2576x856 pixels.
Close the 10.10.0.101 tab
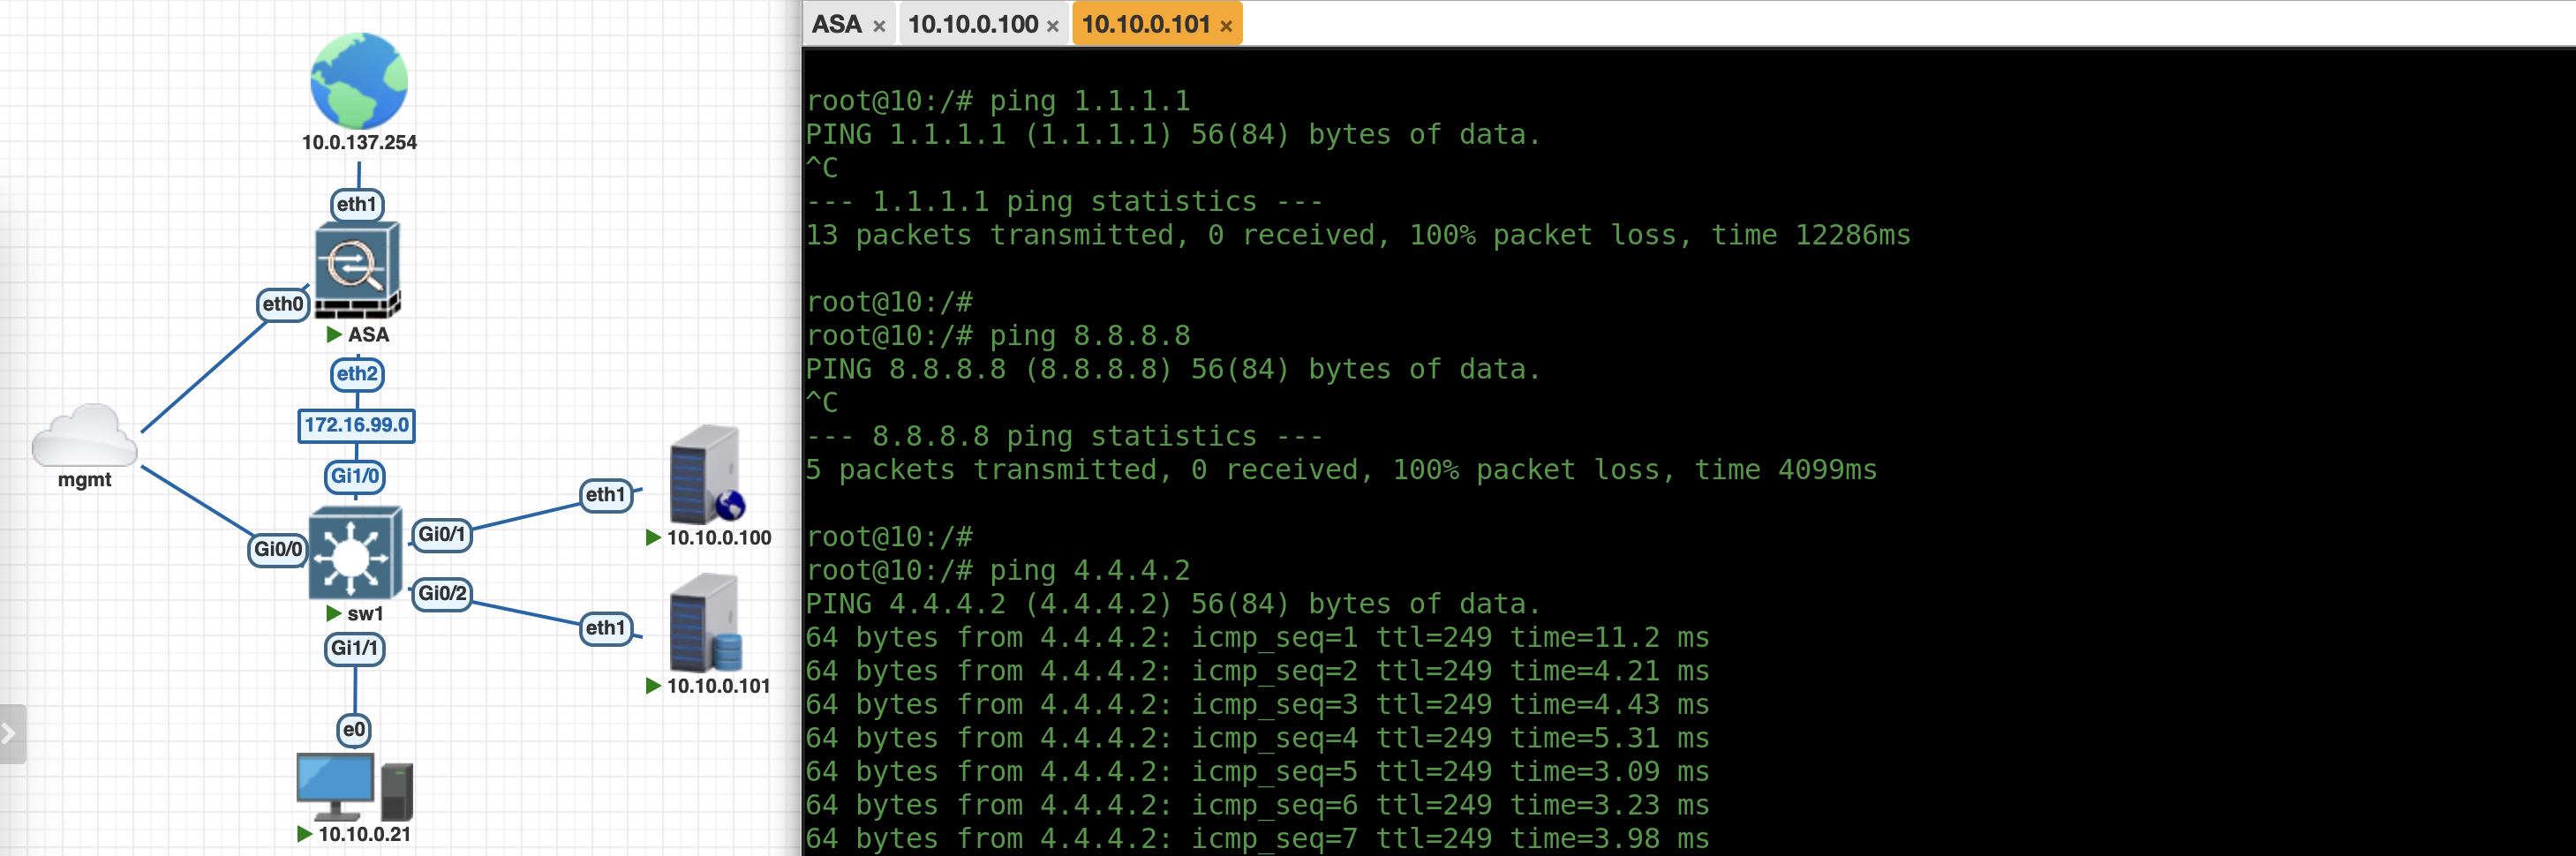pyautogui.click(x=1226, y=26)
